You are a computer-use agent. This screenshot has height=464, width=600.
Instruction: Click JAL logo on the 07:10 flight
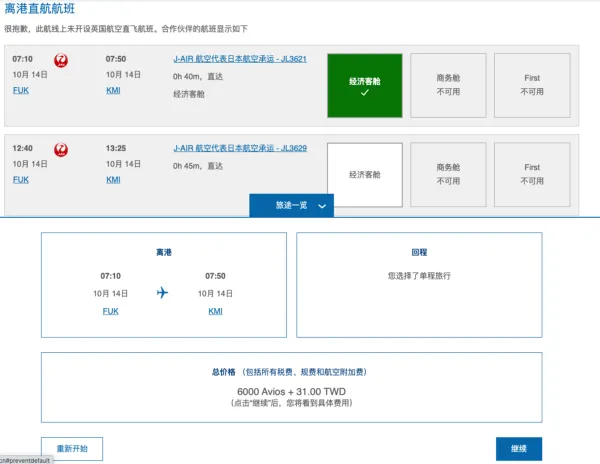[x=61, y=60]
